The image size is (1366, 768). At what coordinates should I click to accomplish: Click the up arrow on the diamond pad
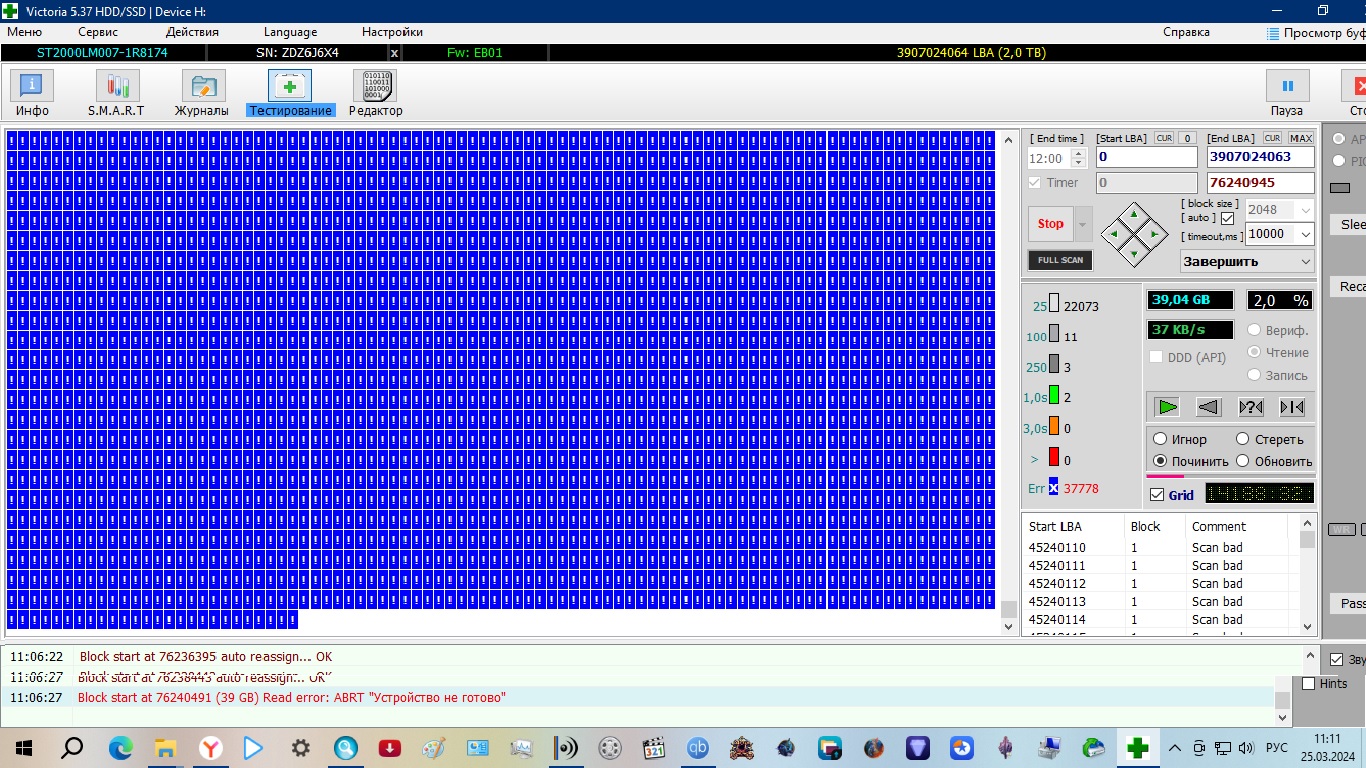(1133, 214)
